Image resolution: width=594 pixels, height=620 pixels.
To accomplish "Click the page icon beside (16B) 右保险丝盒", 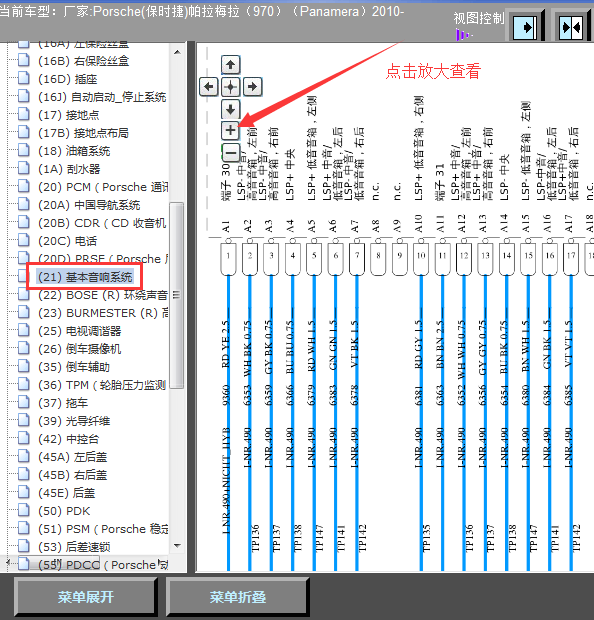I will coord(24,60).
